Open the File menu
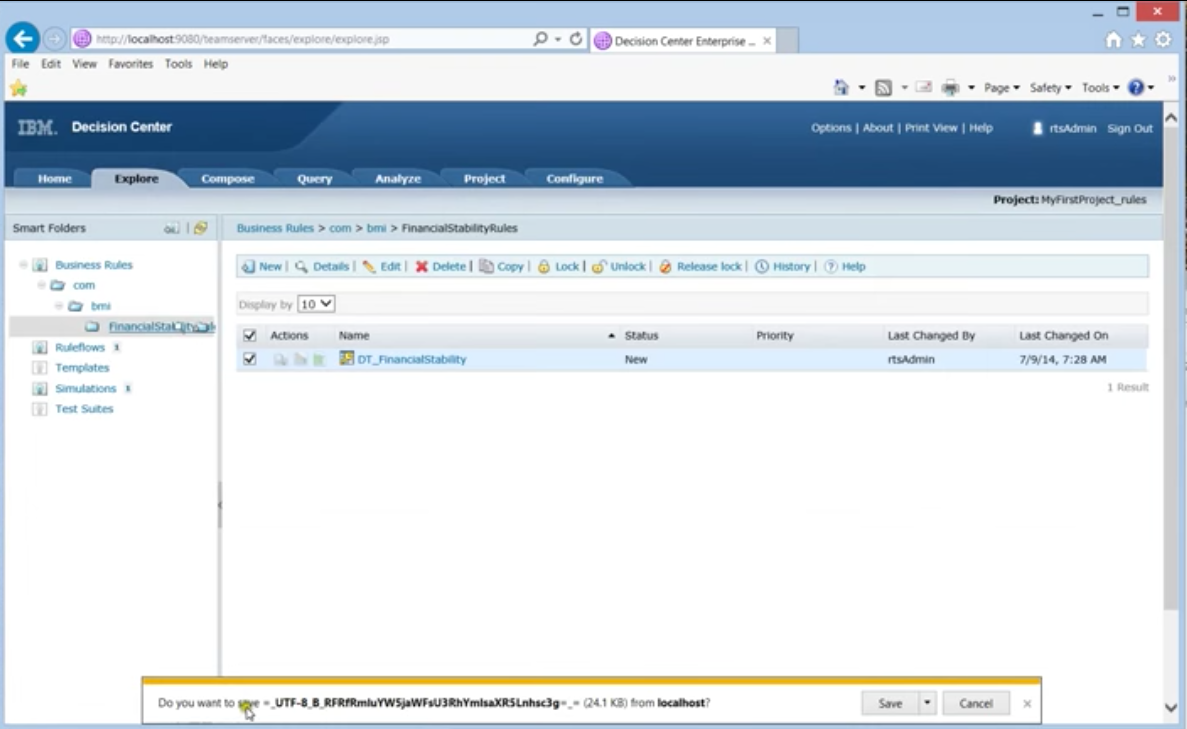The height and width of the screenshot is (729, 1187). pos(20,64)
